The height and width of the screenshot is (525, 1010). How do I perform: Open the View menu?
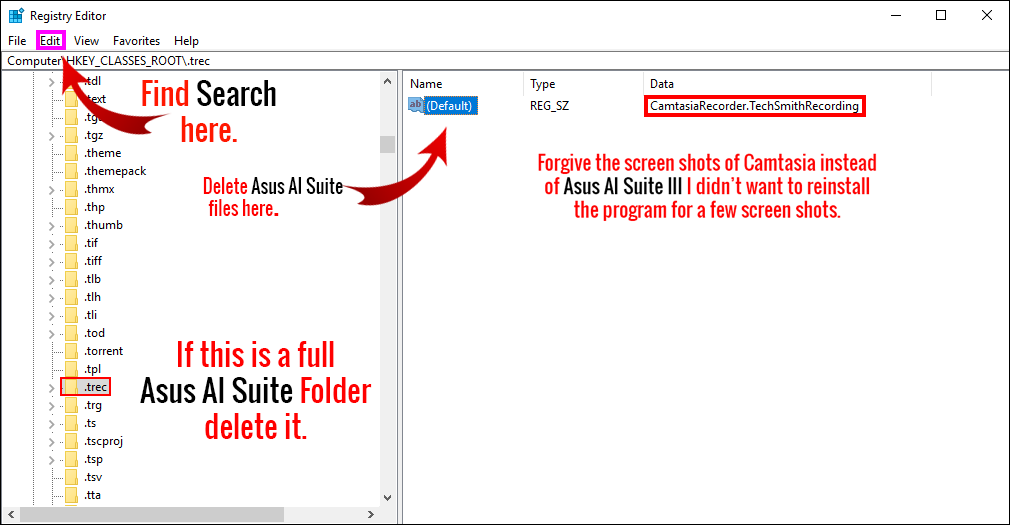[x=86, y=41]
